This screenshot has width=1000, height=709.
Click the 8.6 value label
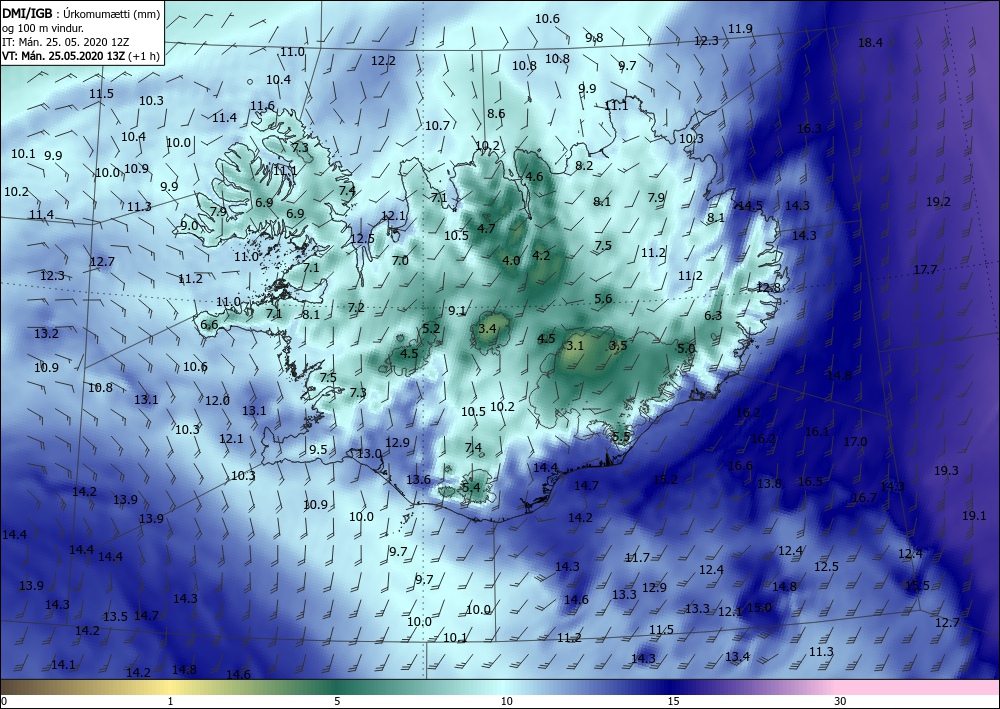496,113
